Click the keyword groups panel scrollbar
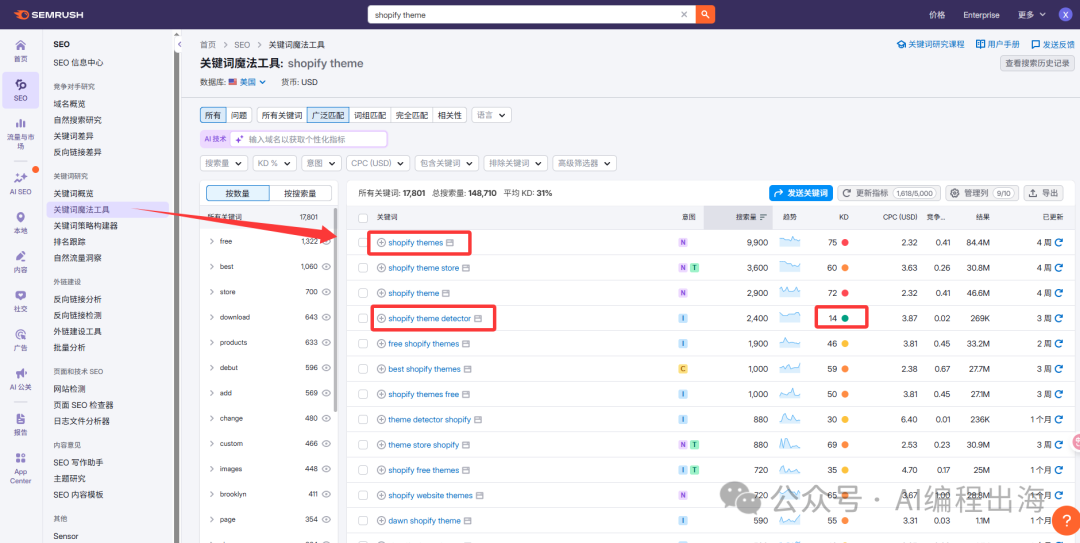This screenshot has height=543, width=1080. point(335,310)
